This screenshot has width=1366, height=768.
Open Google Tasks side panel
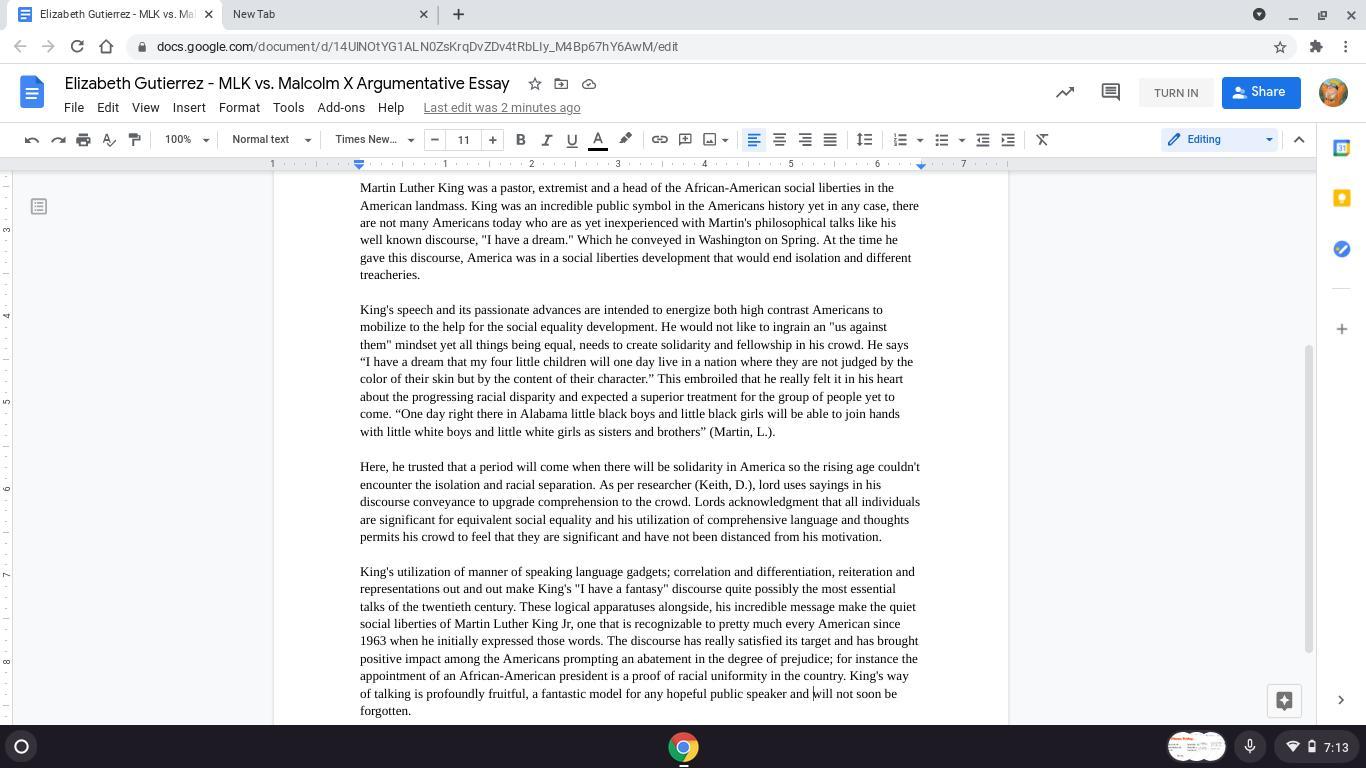(x=1342, y=248)
